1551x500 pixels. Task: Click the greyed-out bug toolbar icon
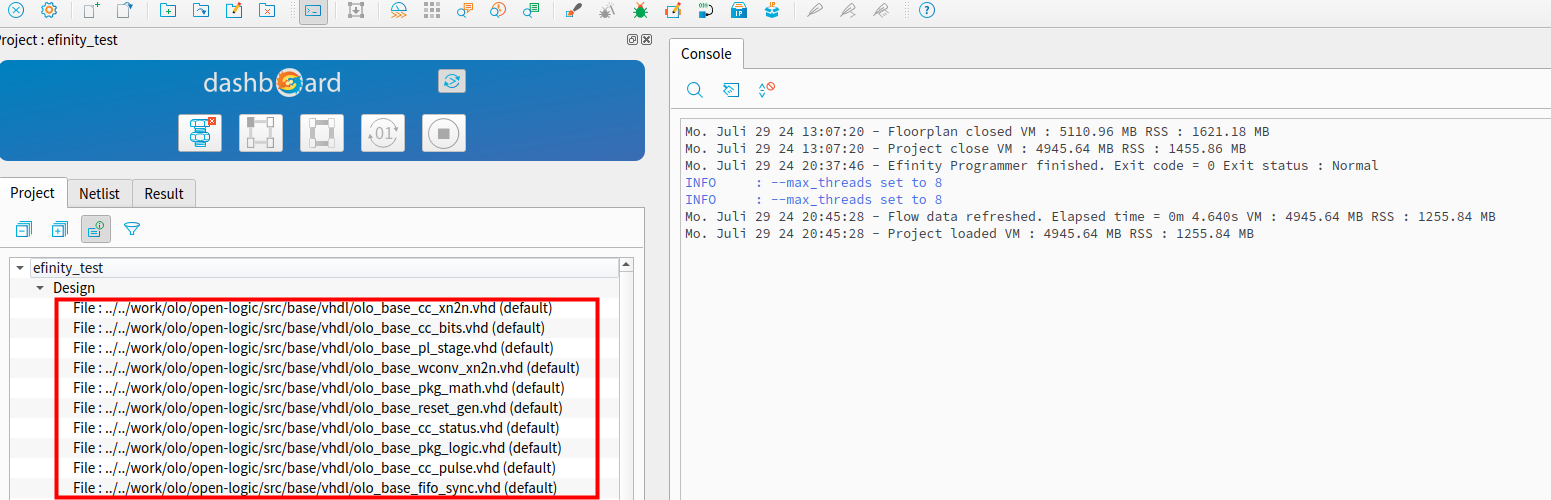pyautogui.click(x=607, y=11)
